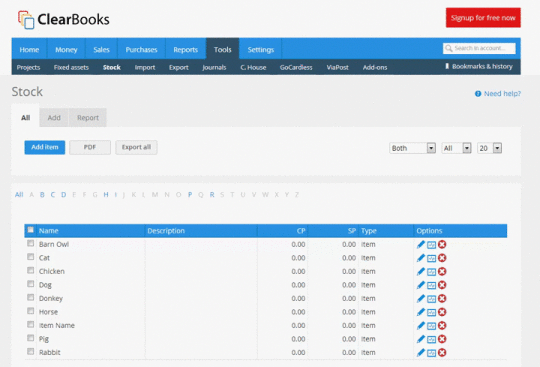Delete the Barn Owl item
The width and height of the screenshot is (540, 367).
coord(442,244)
